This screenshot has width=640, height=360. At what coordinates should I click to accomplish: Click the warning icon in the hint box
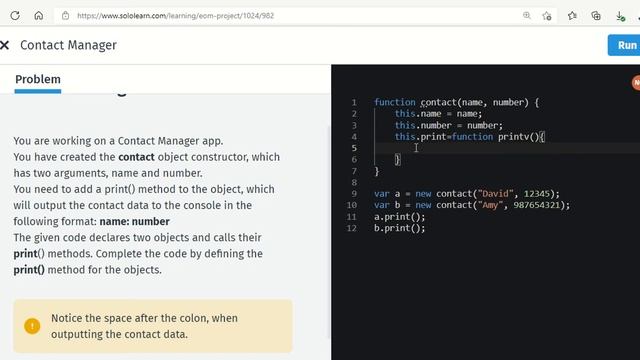(x=32, y=326)
